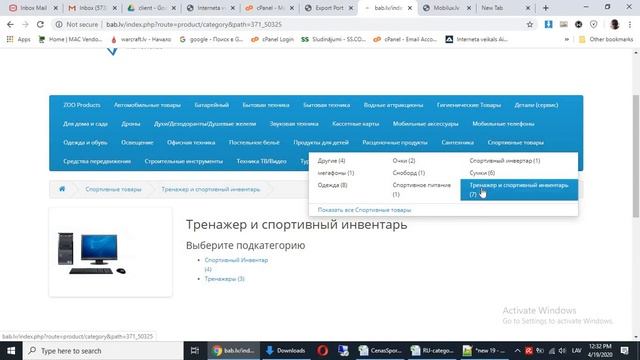Open the Спортивные товары breadcrumb

113,189
